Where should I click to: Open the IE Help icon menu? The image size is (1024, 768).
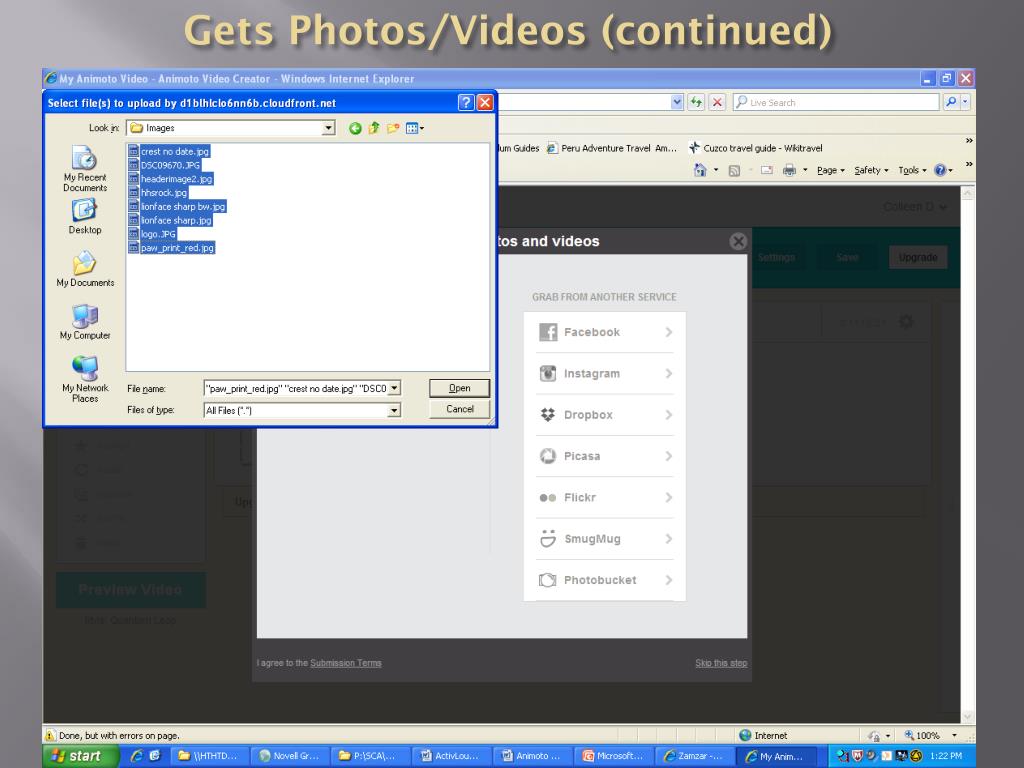point(943,170)
